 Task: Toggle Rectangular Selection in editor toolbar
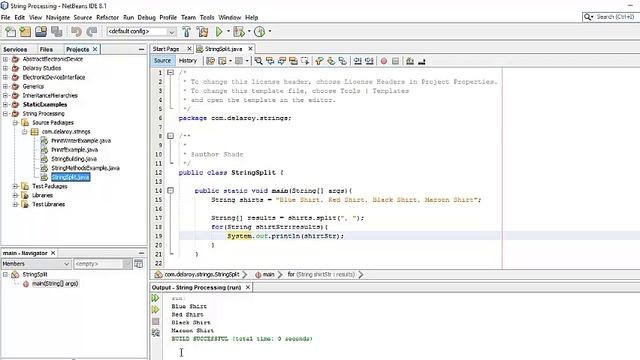coord(305,61)
